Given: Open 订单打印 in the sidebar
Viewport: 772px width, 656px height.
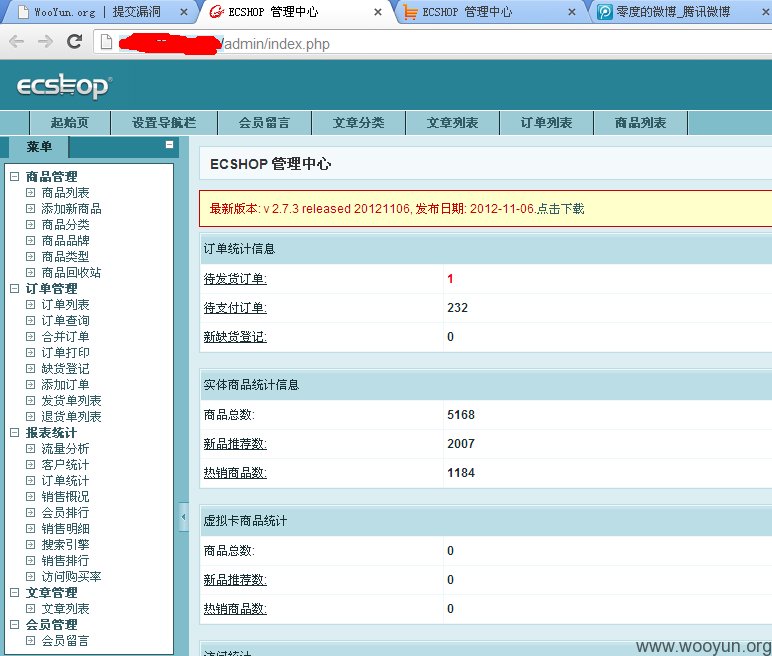Looking at the screenshot, I should pos(65,353).
